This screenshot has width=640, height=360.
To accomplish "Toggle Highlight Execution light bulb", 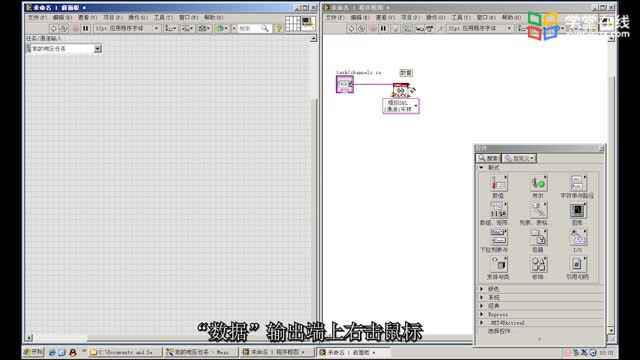I will 395,28.
